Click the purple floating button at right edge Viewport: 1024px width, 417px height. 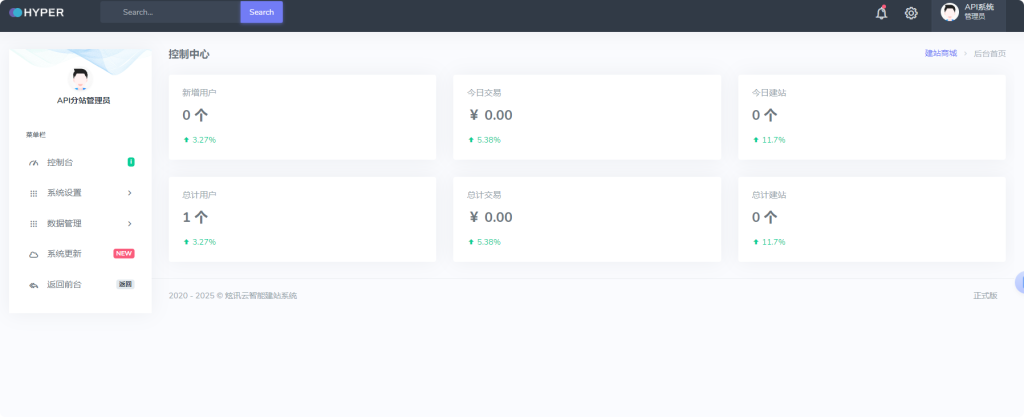point(1019,283)
